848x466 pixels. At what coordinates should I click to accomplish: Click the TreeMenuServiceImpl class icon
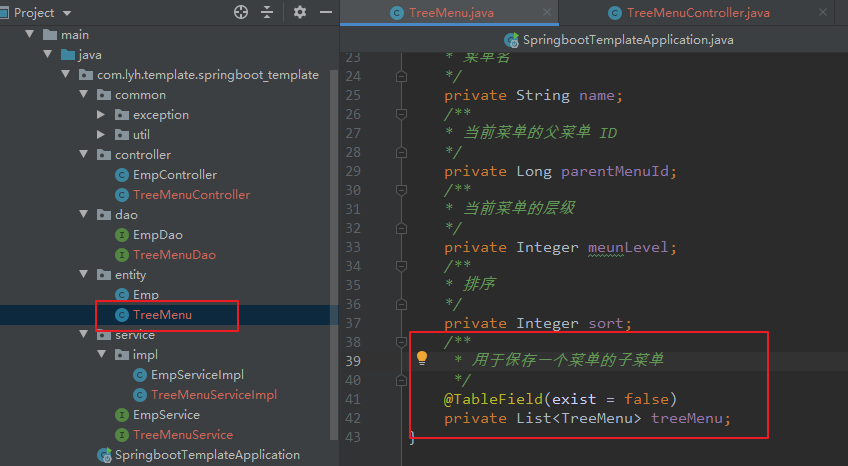[x=140, y=395]
